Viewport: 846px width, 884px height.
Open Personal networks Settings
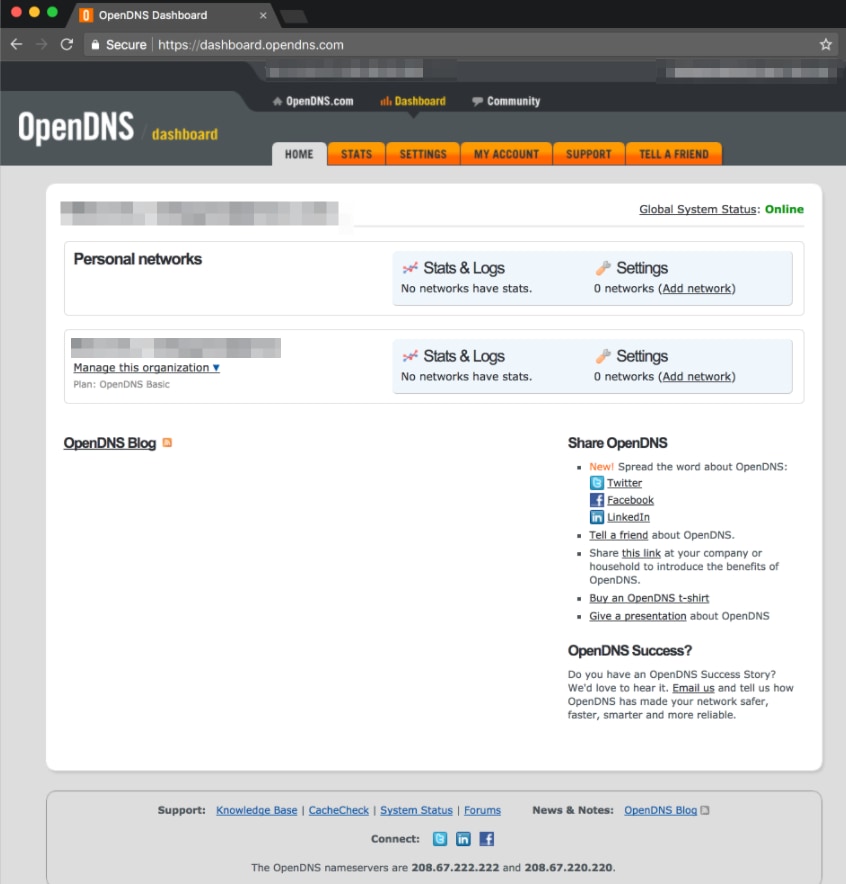click(642, 268)
